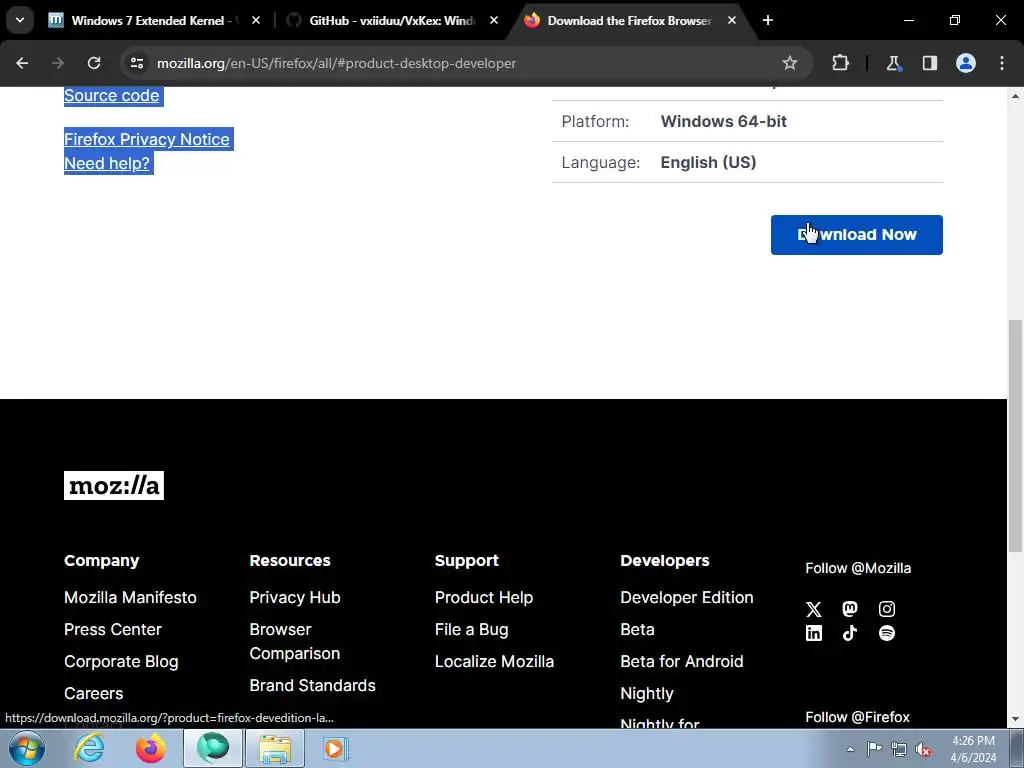Open Mozilla's LinkedIn icon

tap(814, 633)
